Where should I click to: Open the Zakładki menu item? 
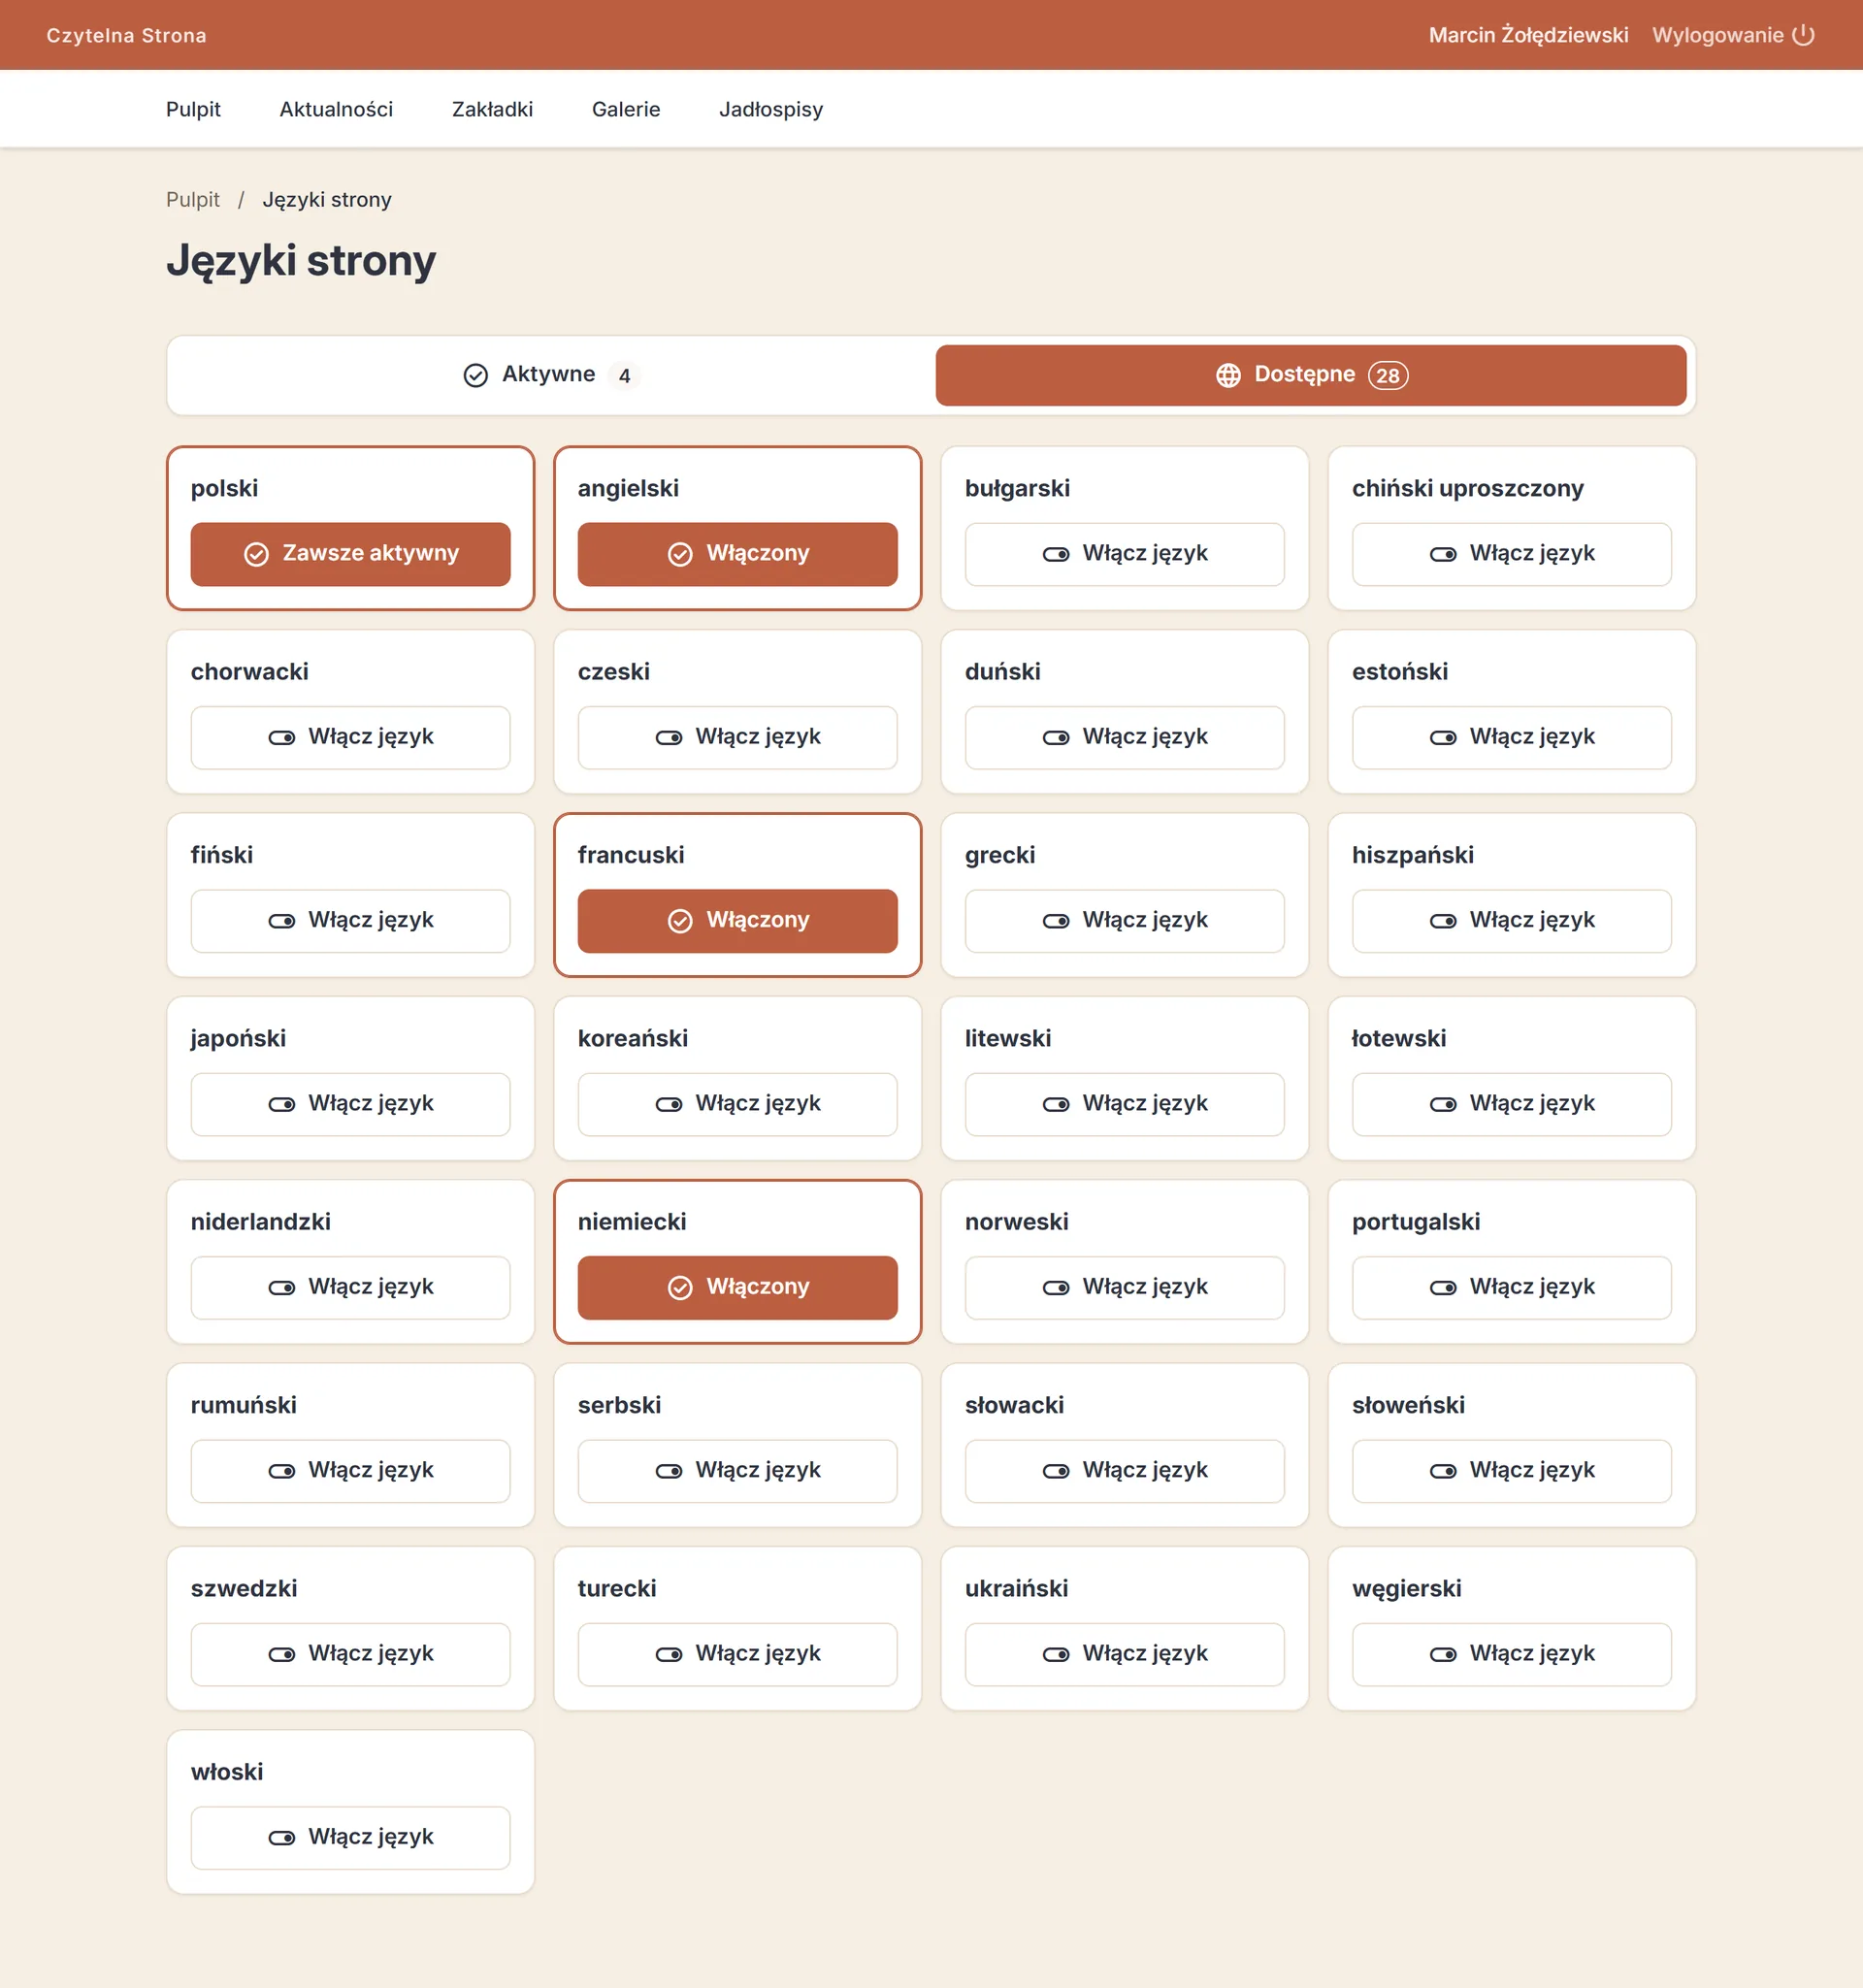coord(492,109)
